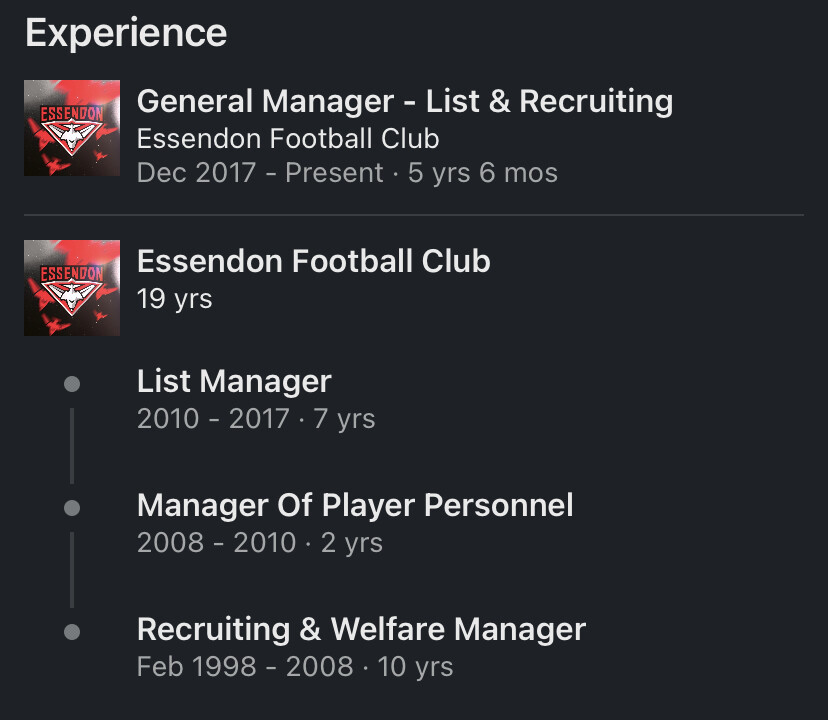Click the Essendon logo beside General Manager role

click(72, 128)
